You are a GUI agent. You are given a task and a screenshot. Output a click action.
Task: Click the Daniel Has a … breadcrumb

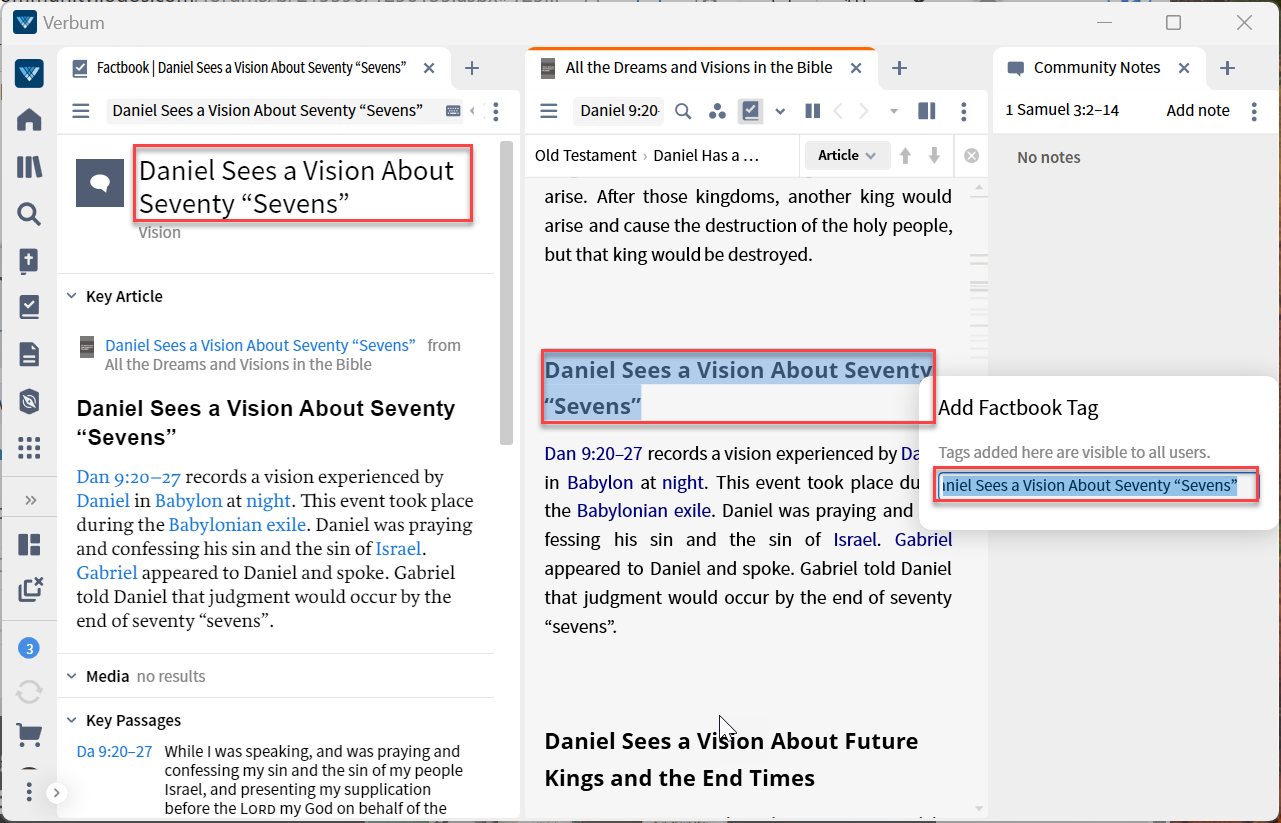706,155
